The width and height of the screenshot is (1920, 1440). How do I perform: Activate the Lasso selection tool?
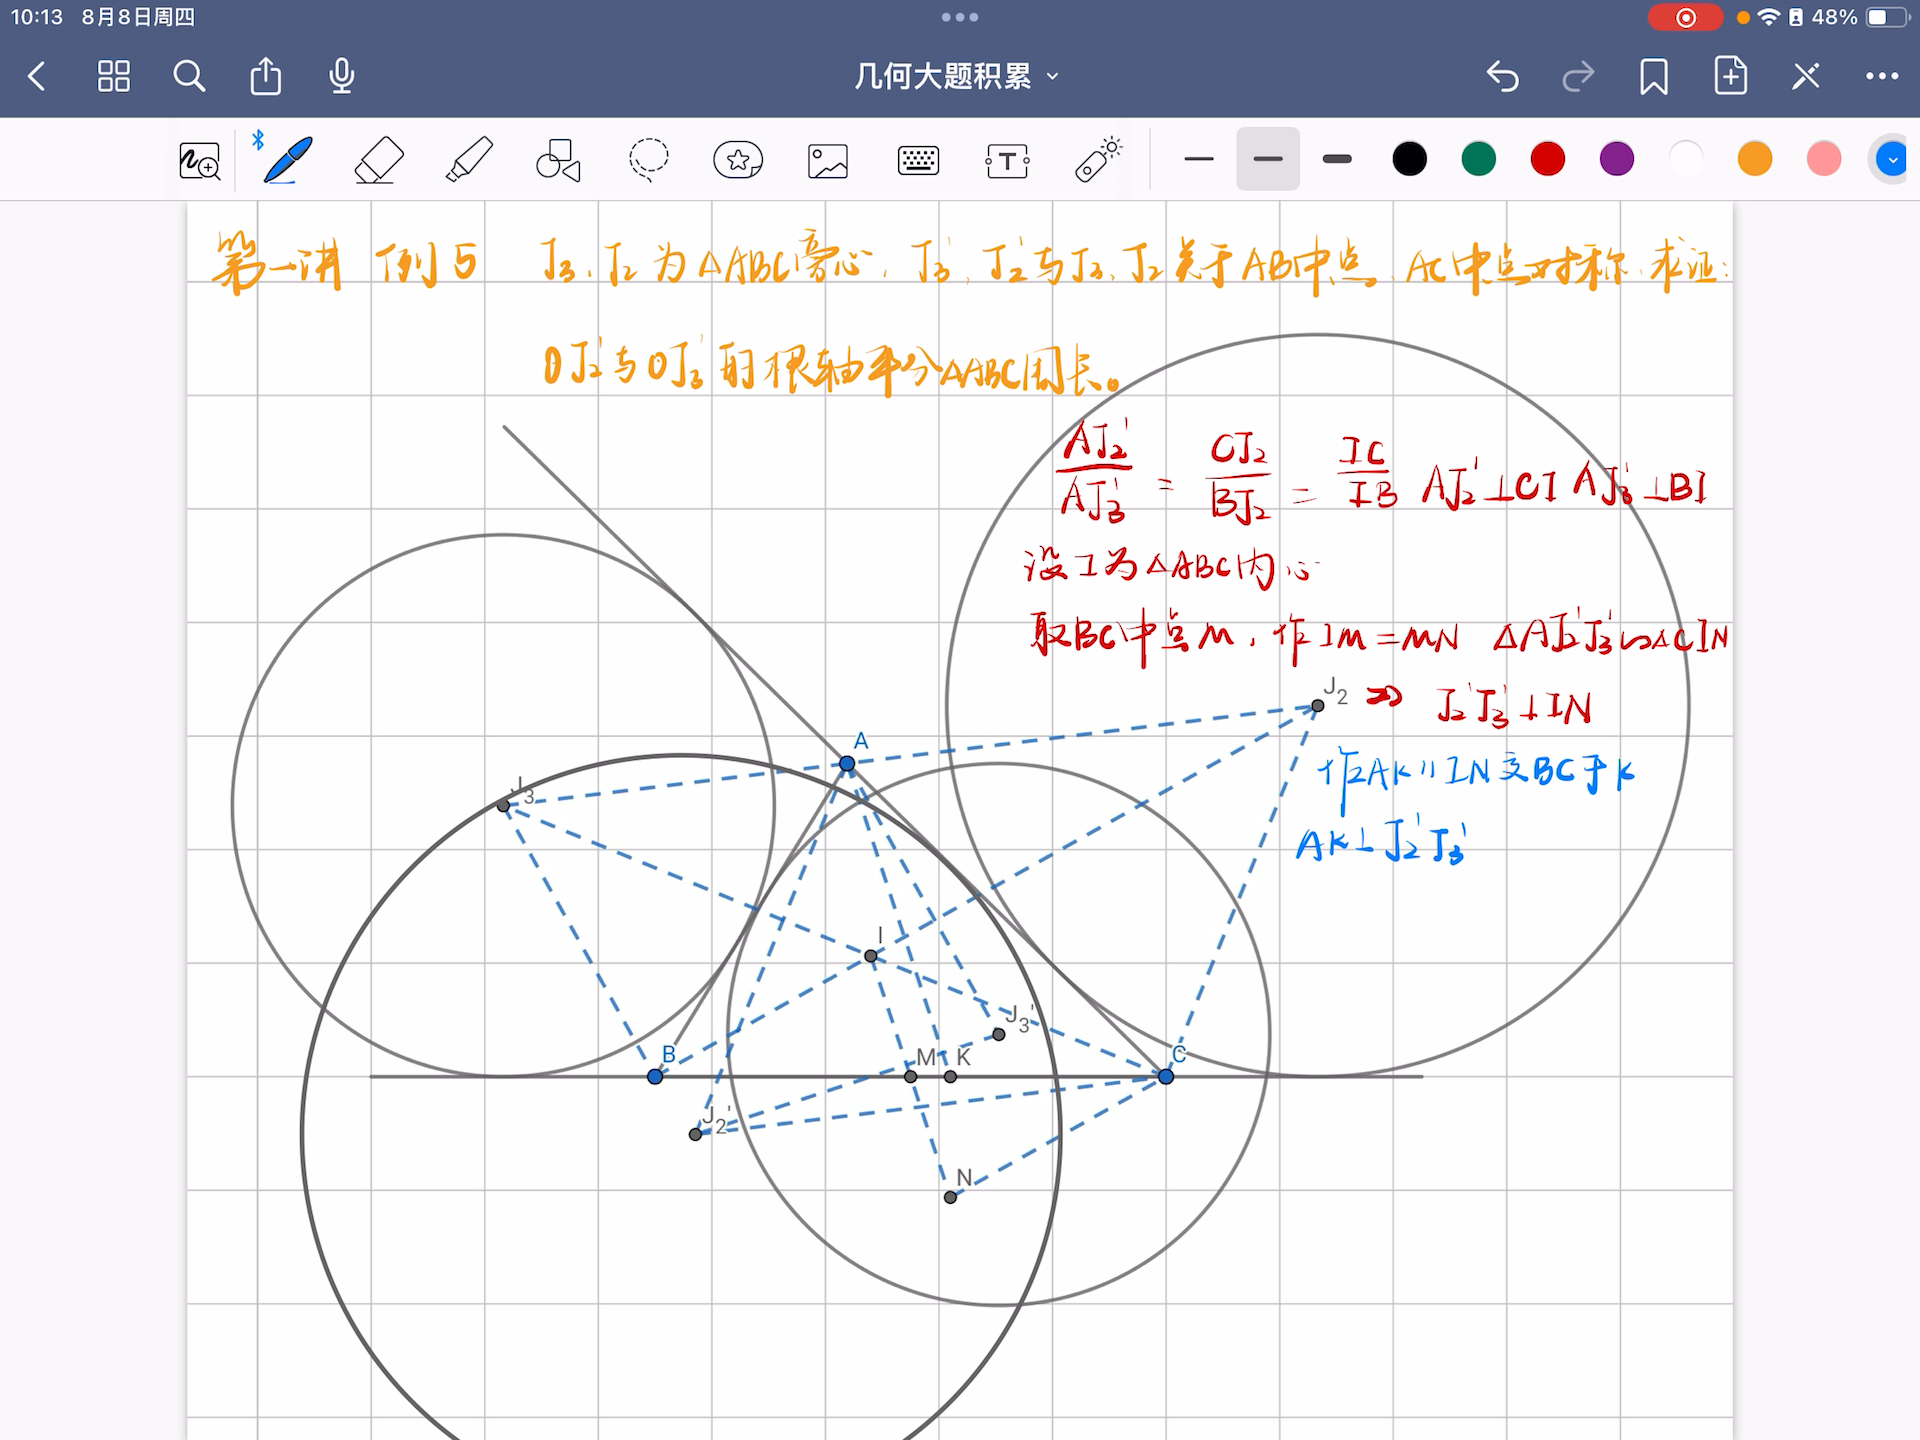pos(648,160)
